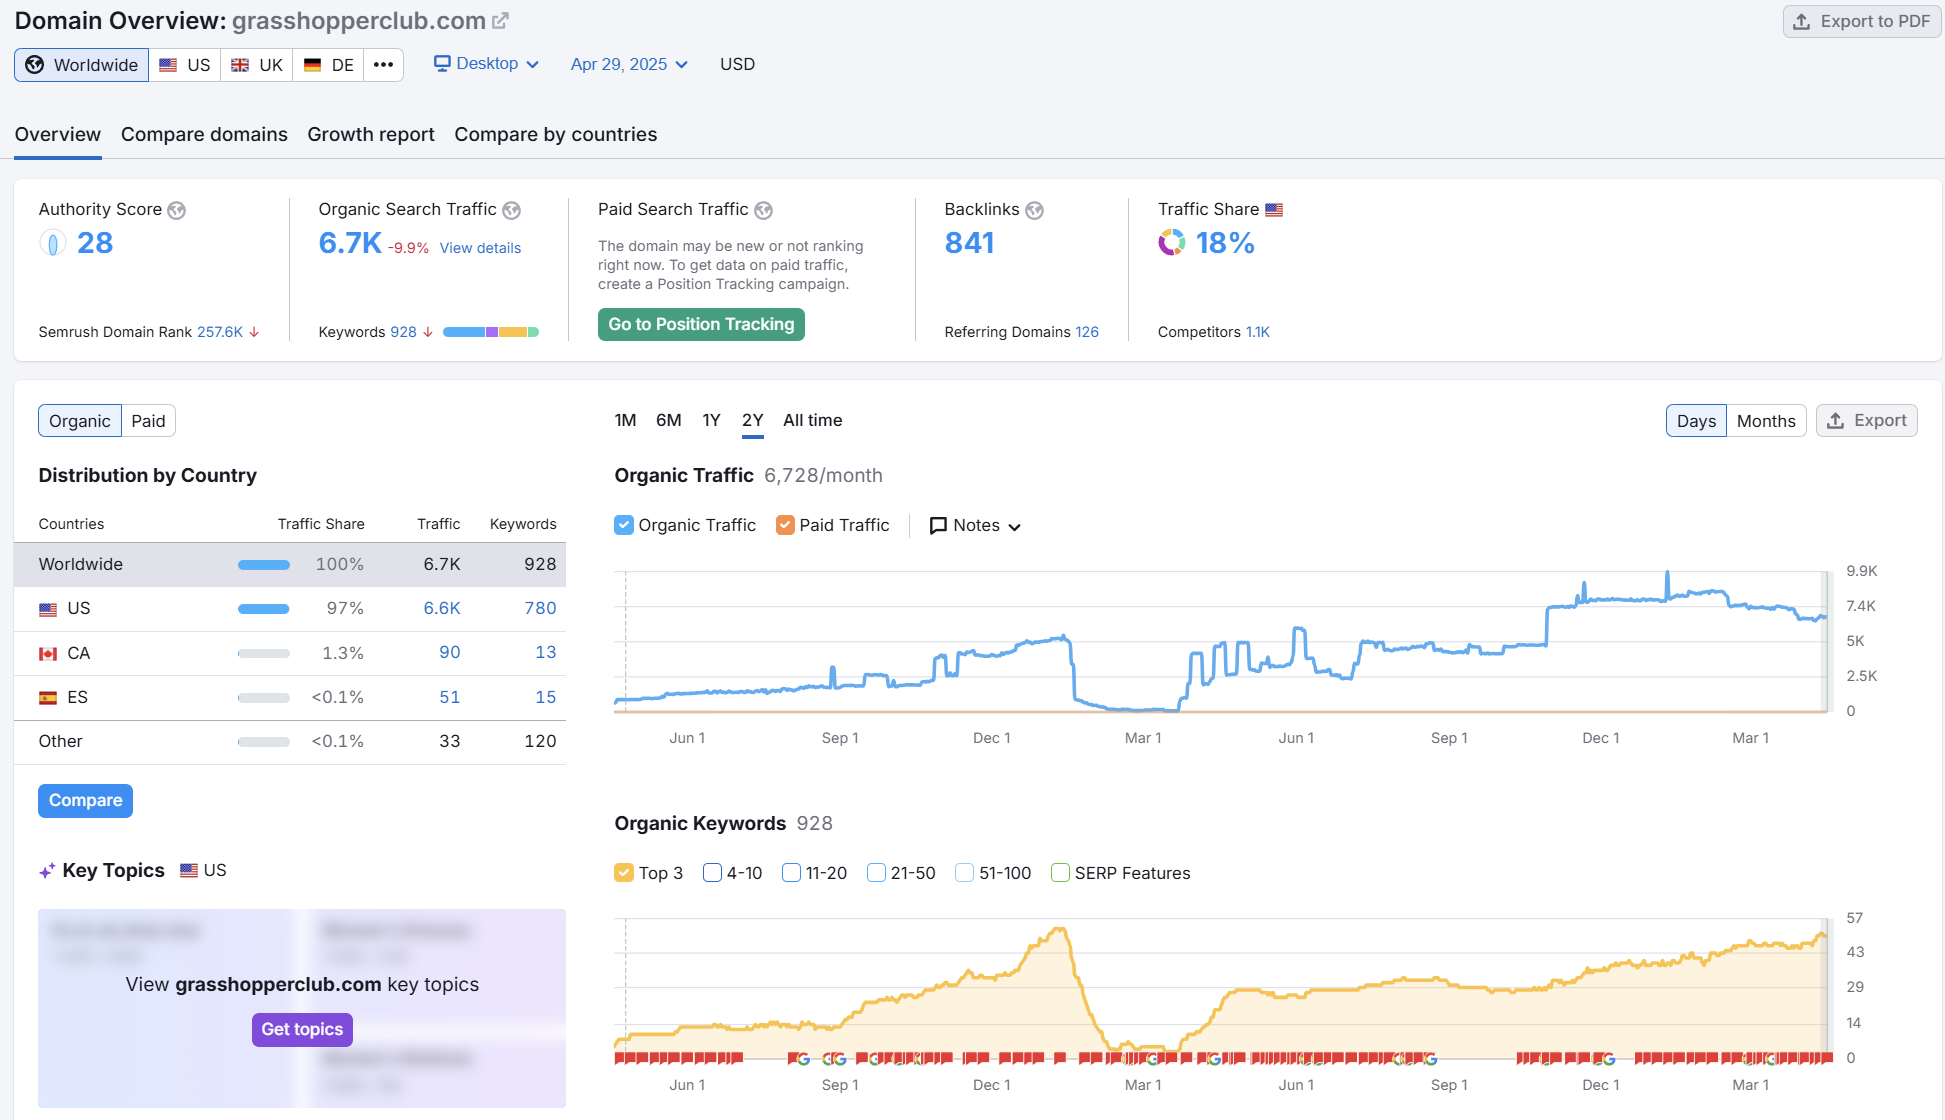Viewport: 1945px width, 1120px height.
Task: Uncheck the Paid Traffic checkbox
Action: [785, 525]
